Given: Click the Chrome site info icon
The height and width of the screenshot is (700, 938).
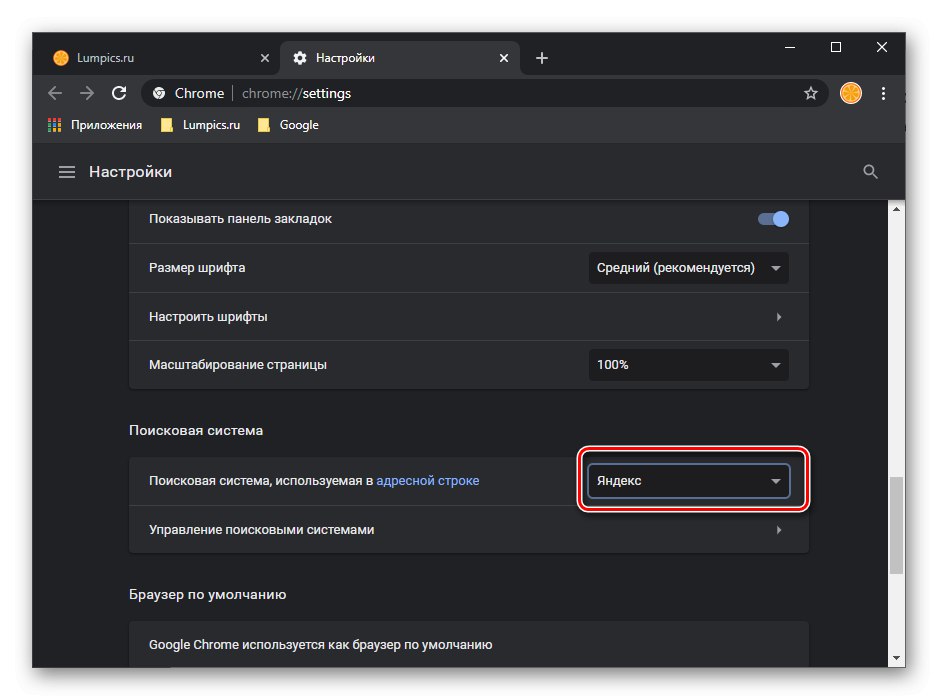Looking at the screenshot, I should 159,93.
